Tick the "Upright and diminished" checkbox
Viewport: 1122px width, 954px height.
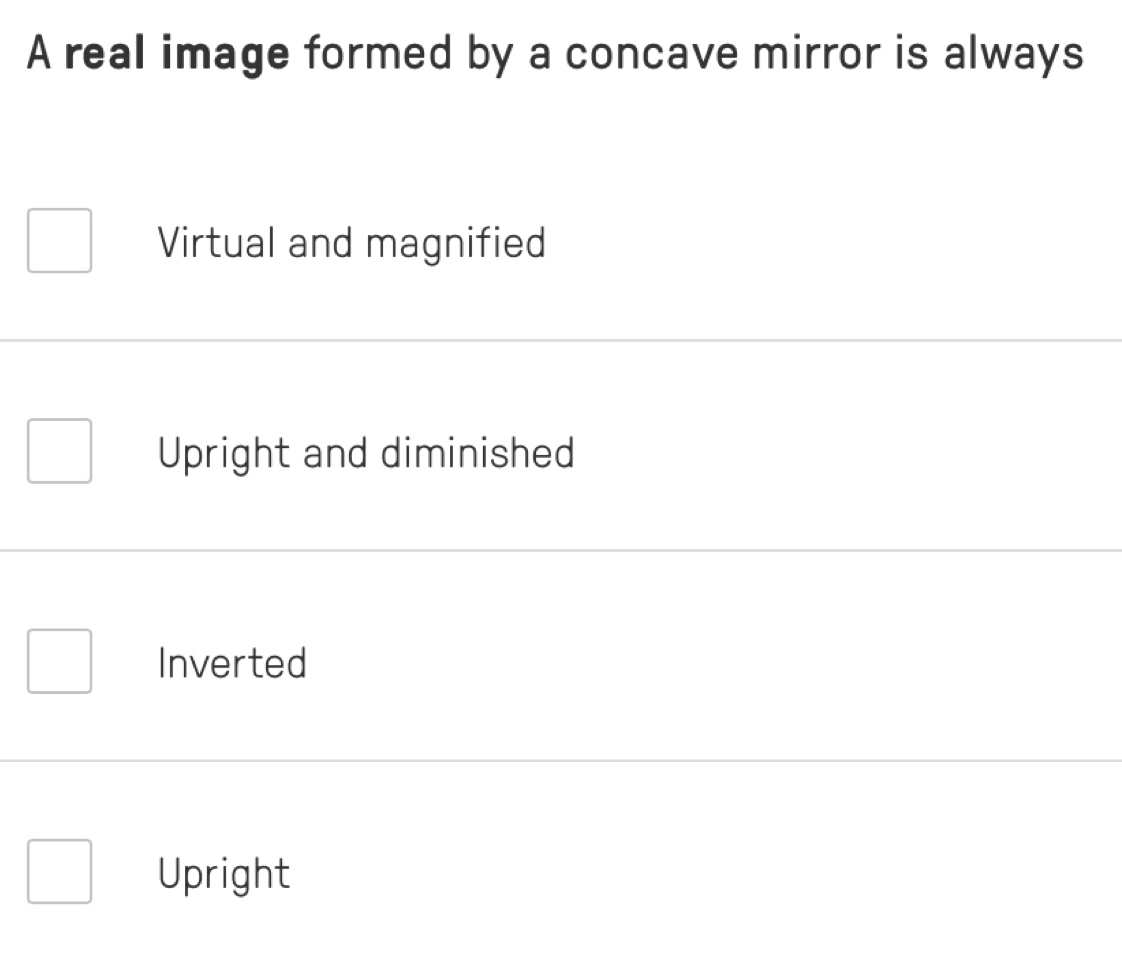pos(59,451)
